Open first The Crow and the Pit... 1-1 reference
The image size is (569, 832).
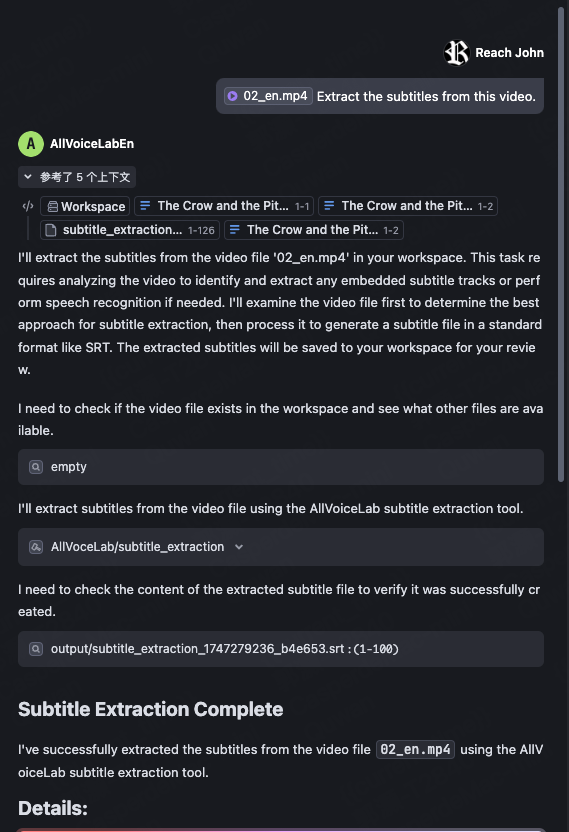coord(224,206)
